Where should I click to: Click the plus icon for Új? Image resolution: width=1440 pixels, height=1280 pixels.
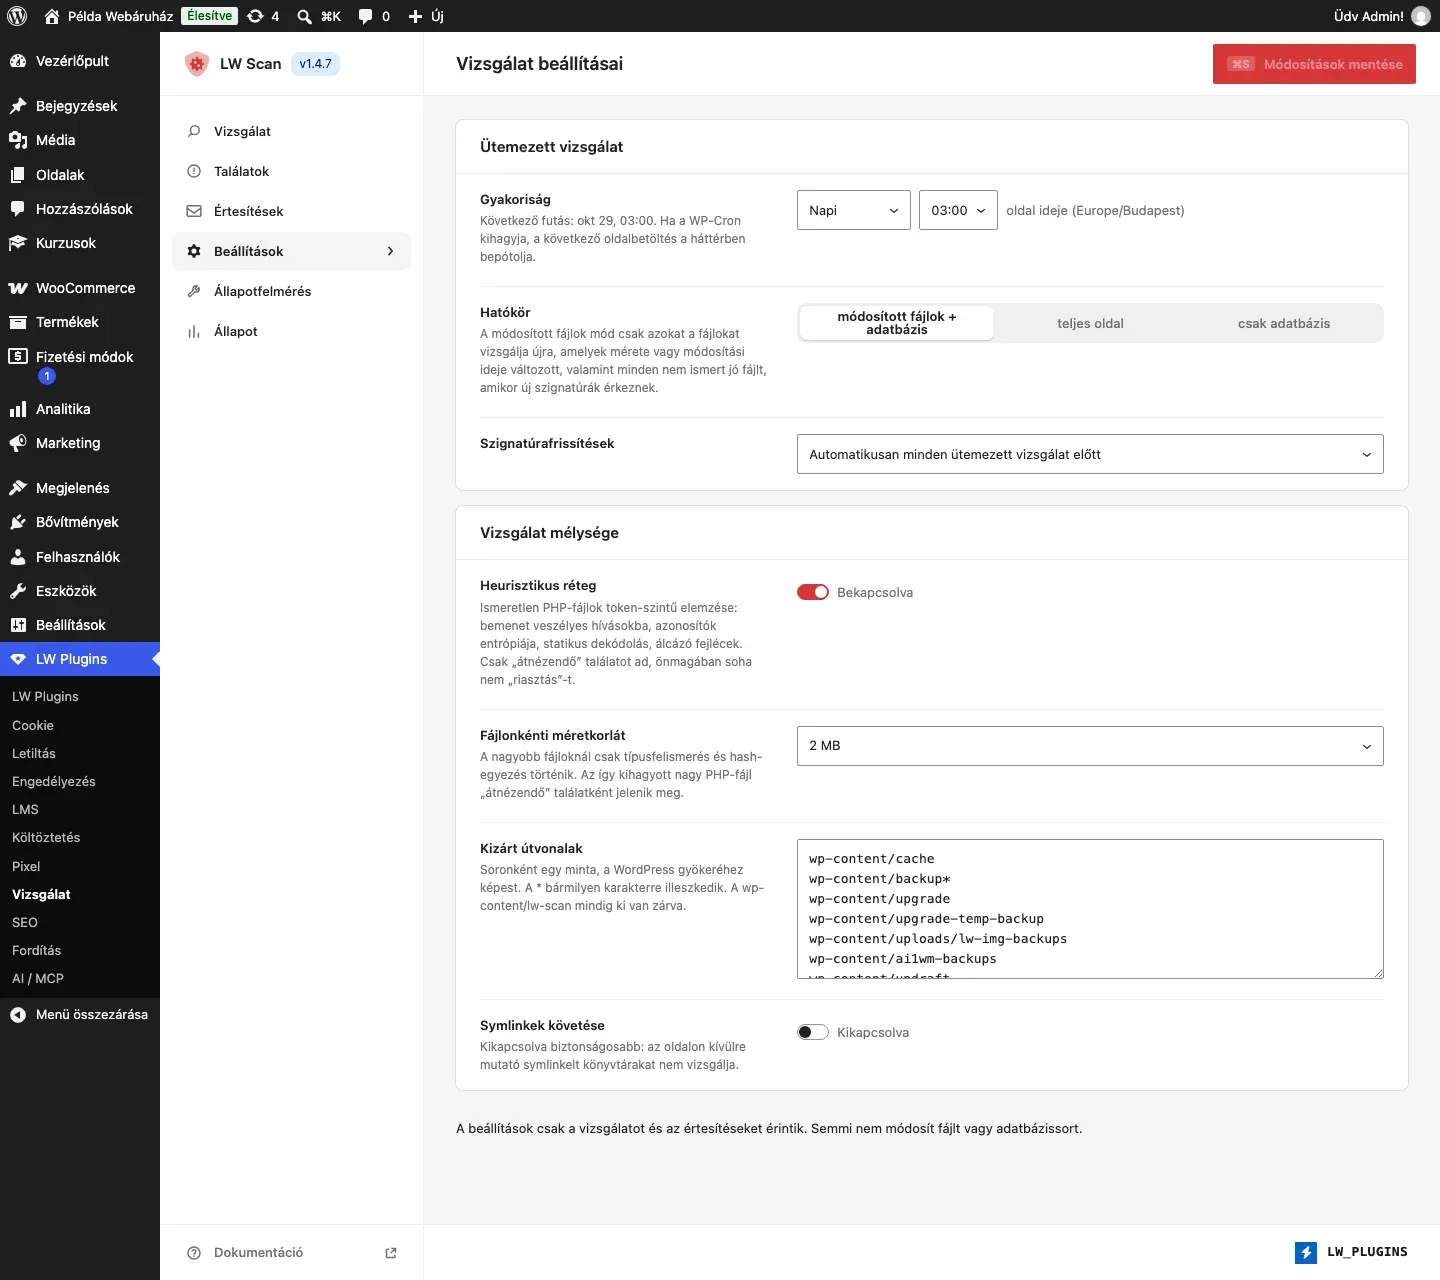click(415, 16)
